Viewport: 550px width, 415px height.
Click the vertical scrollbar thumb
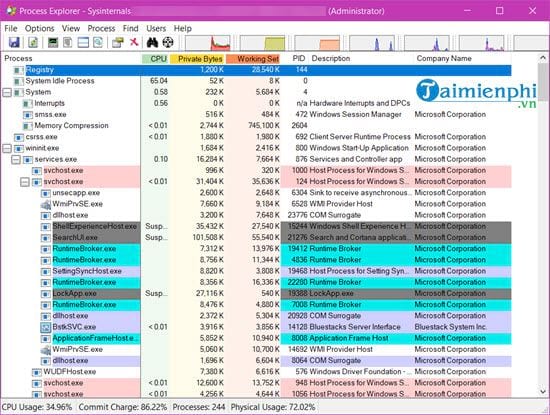[543, 83]
